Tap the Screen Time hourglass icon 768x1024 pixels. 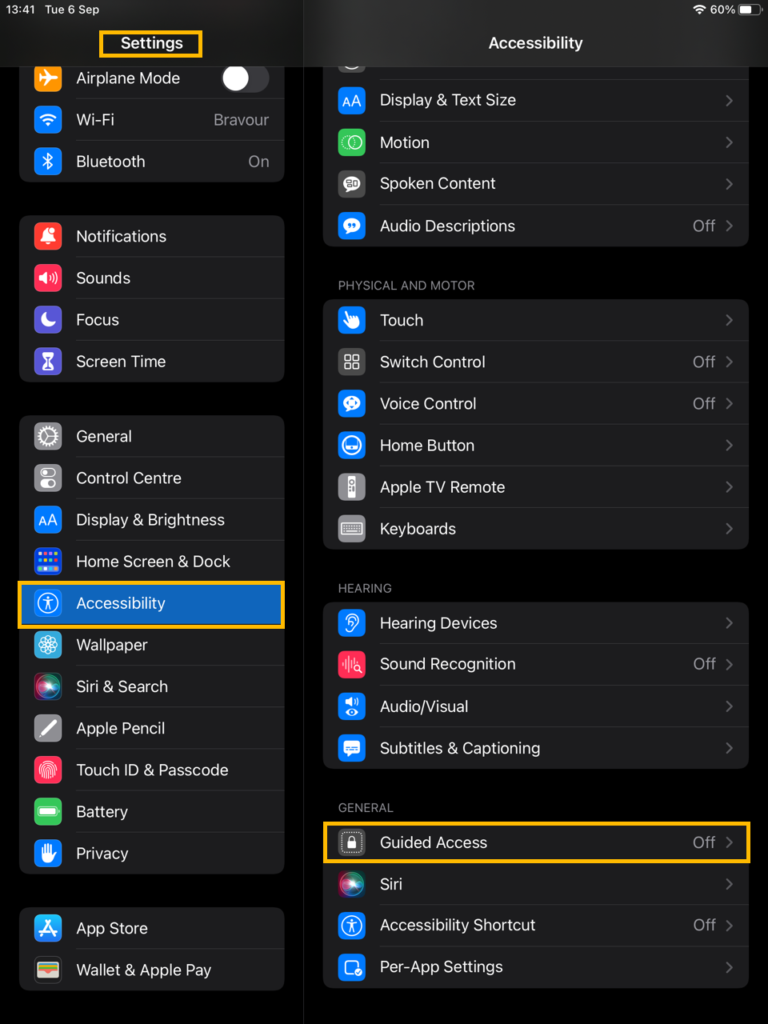tap(48, 361)
